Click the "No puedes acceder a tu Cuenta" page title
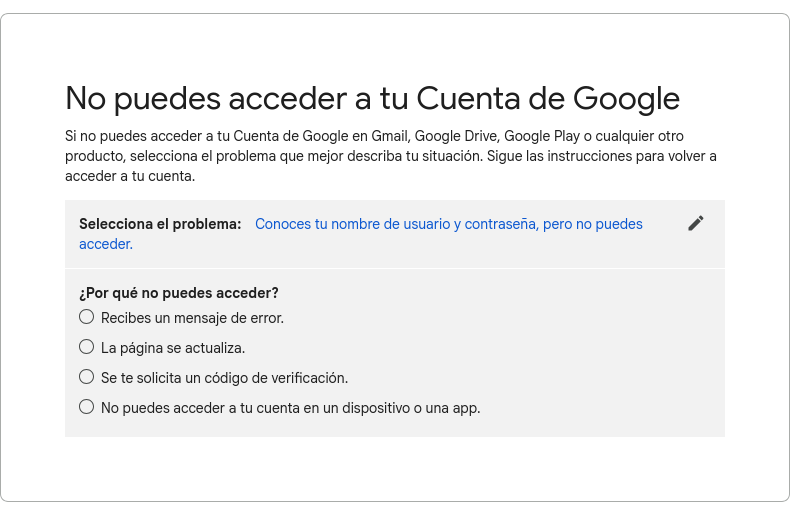The image size is (797, 512). click(x=372, y=98)
